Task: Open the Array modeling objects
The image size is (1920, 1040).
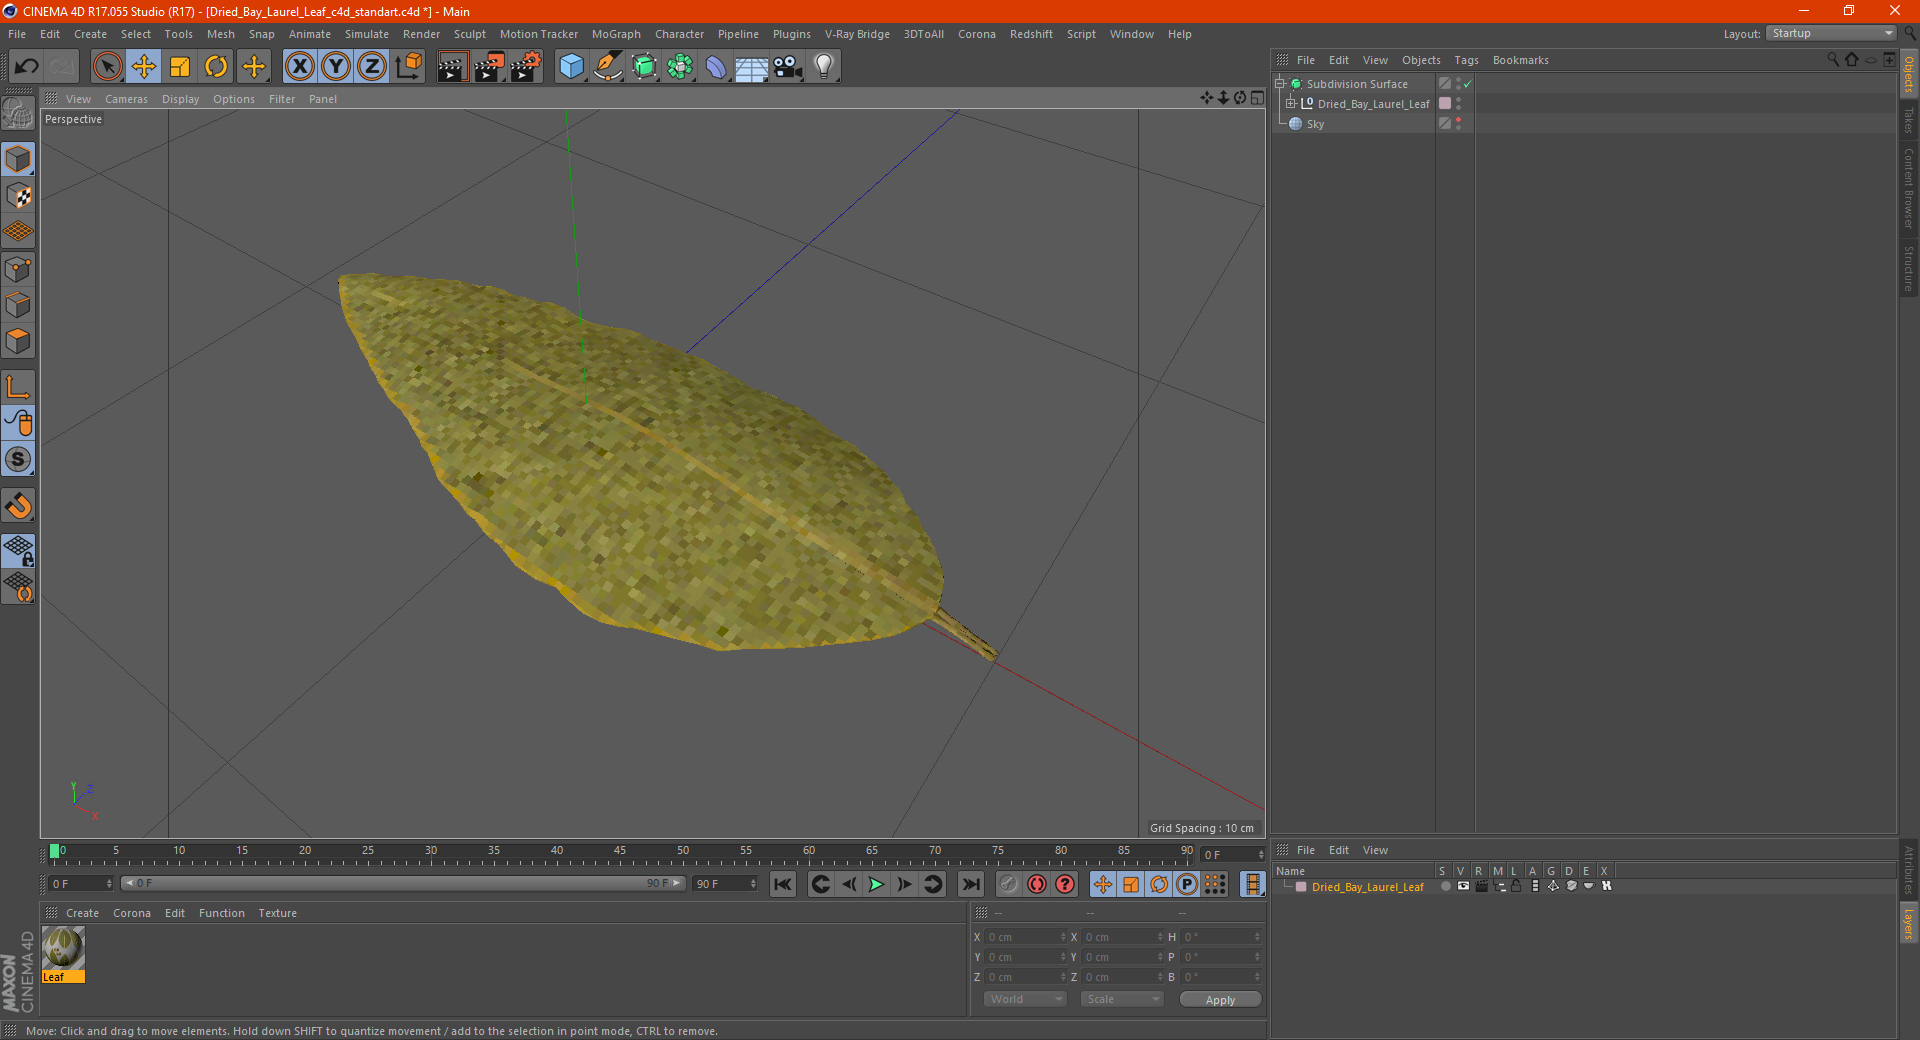Action: (x=680, y=67)
